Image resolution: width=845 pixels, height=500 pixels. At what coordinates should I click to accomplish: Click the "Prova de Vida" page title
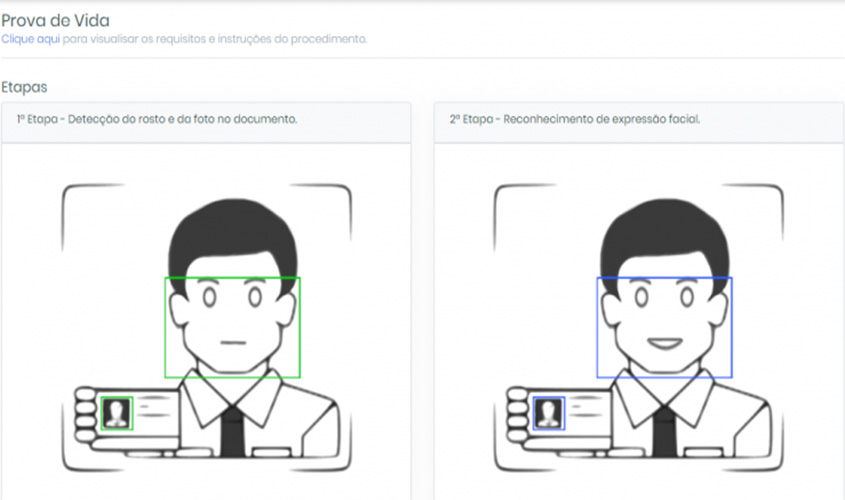[55, 19]
